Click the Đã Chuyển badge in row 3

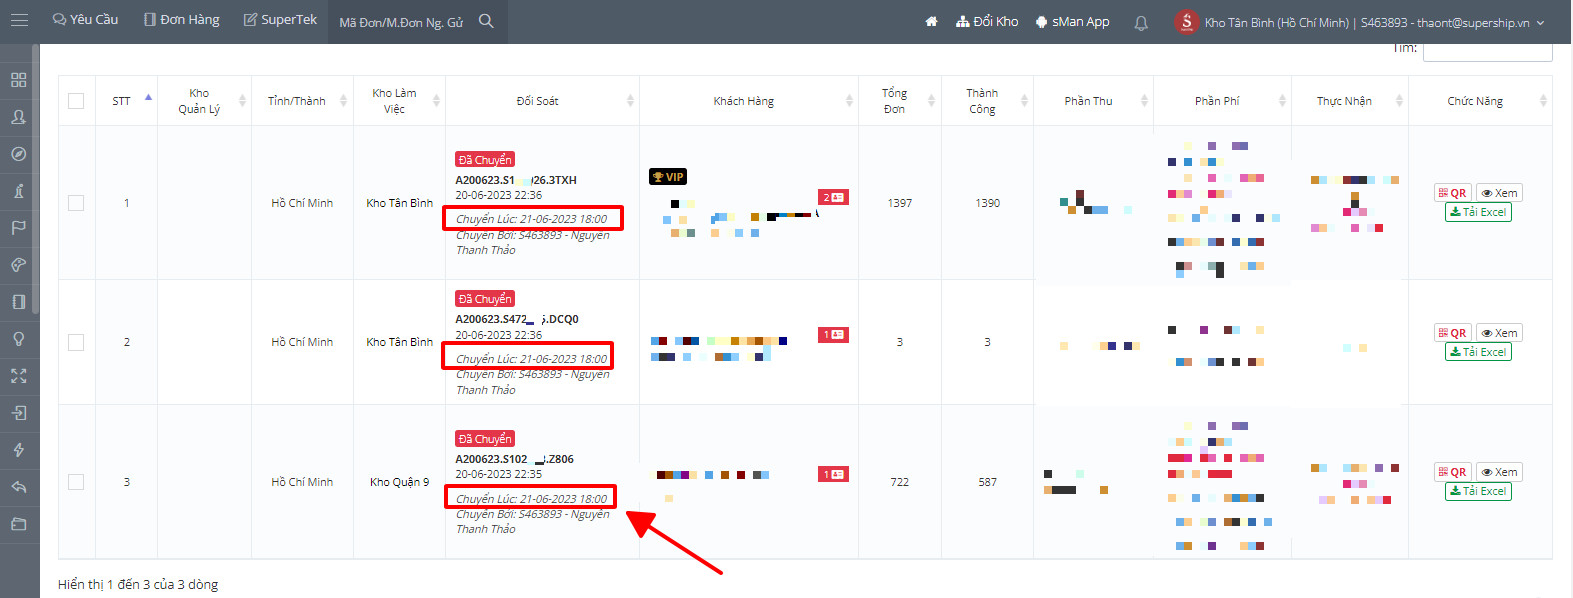(x=485, y=439)
